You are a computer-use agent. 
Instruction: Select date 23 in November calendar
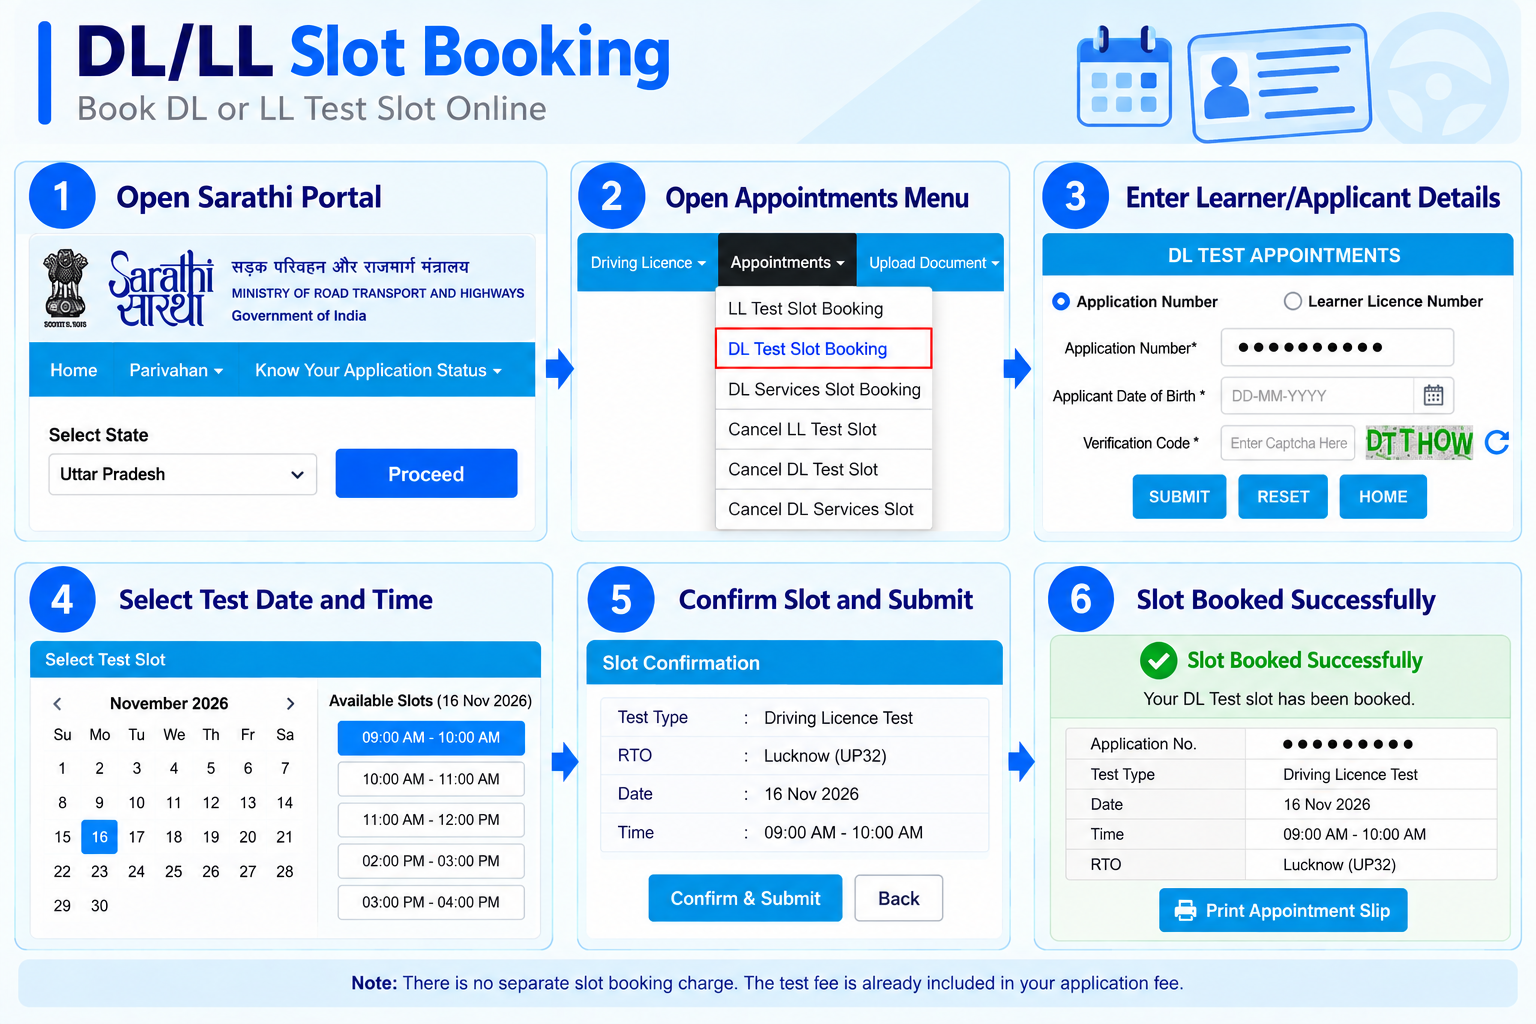[99, 871]
